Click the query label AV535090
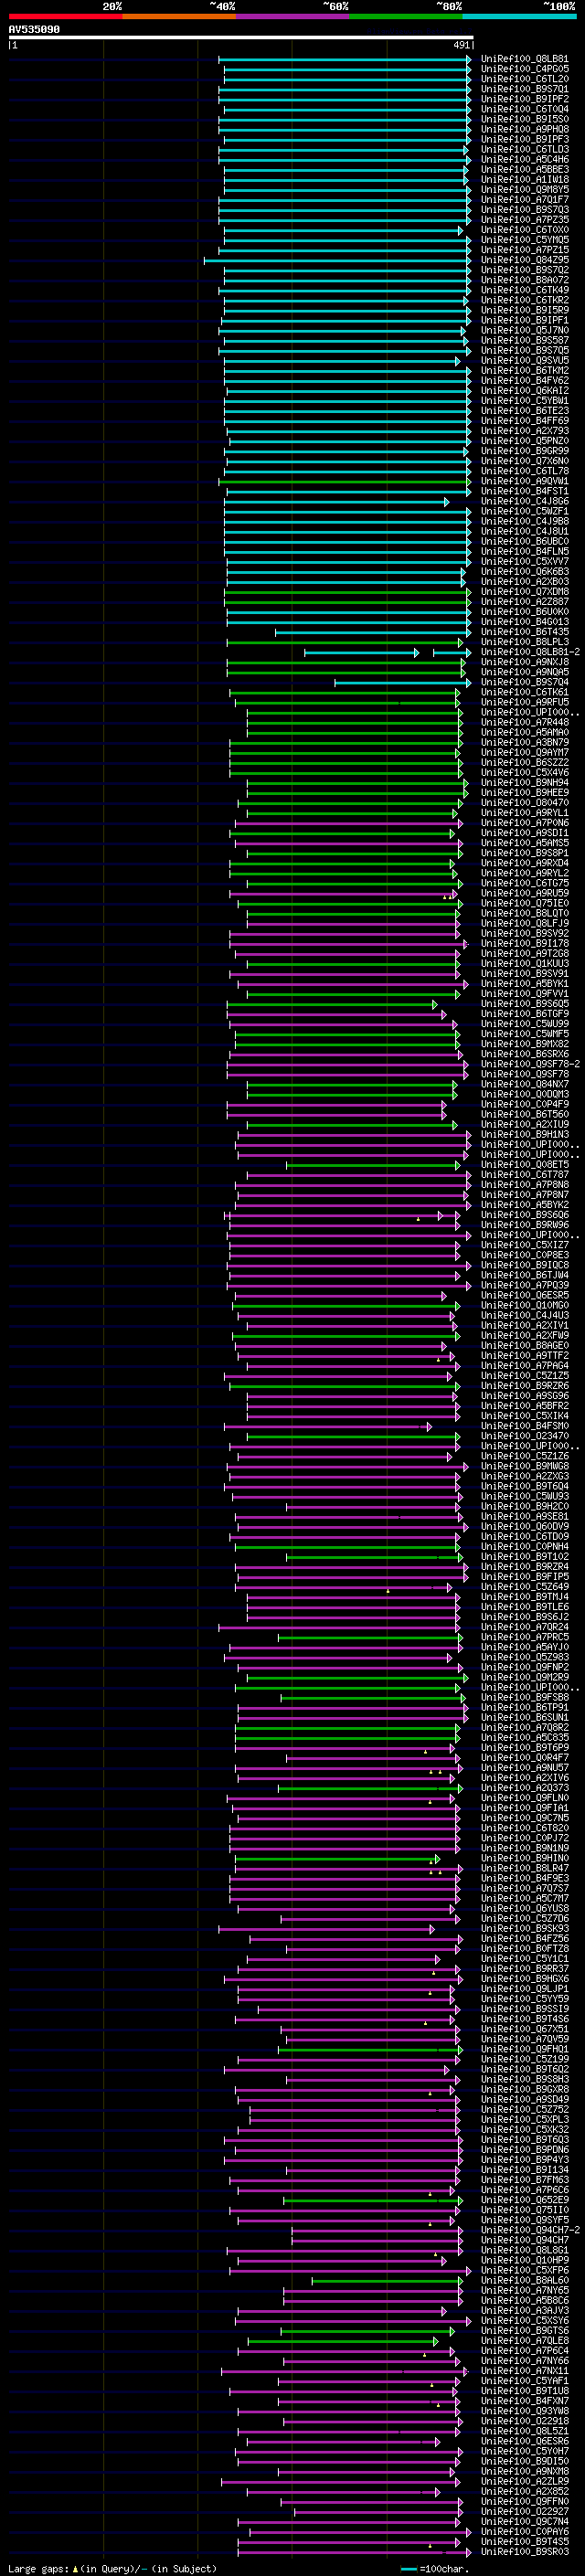585x2576 pixels. click(34, 30)
